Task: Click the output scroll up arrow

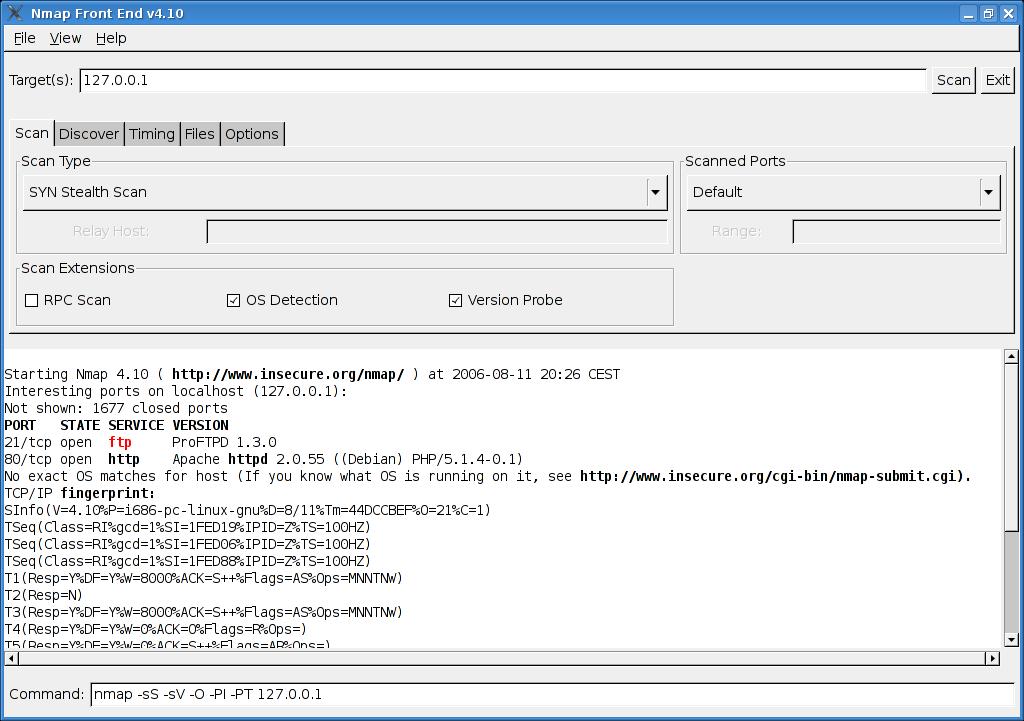Action: (x=1011, y=357)
